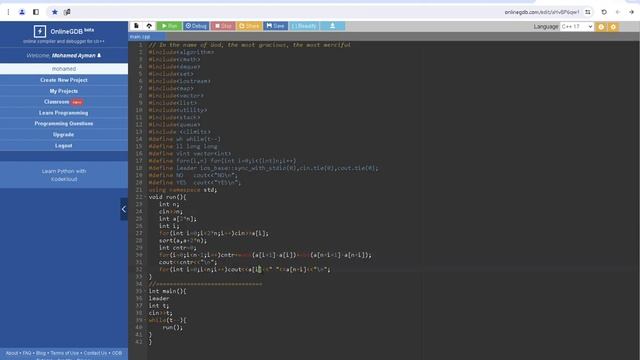Click the Upload File icon in toolbar
Image resolution: width=640 pixels, height=360 pixels.
point(149,26)
